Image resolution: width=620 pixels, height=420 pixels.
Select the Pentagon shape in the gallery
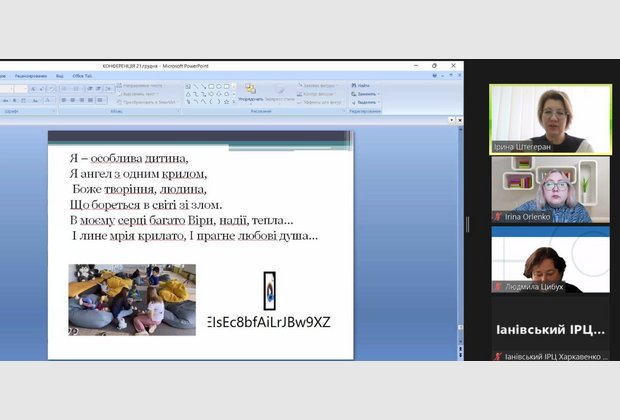[227, 94]
